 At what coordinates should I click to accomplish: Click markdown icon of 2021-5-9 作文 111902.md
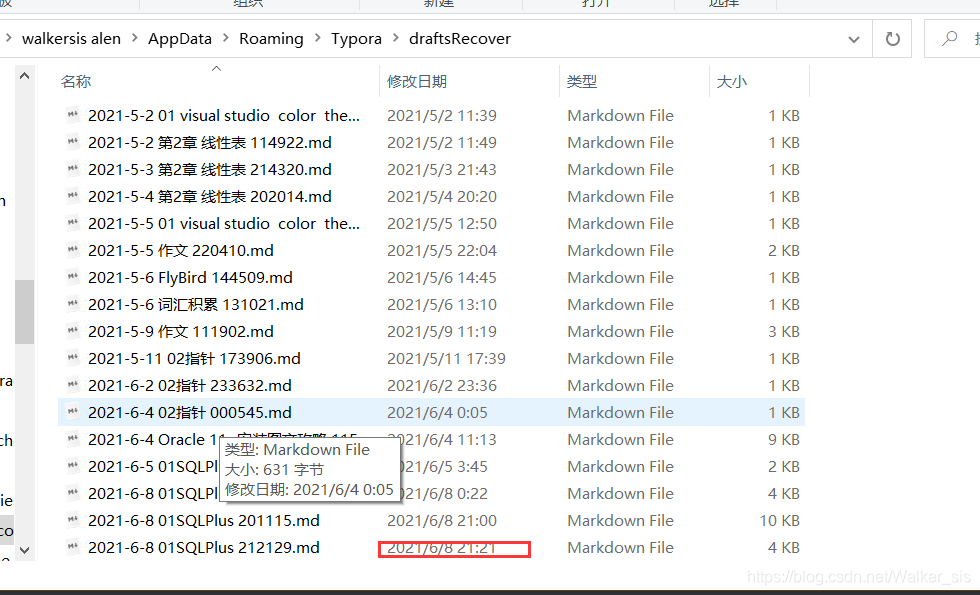pyautogui.click(x=73, y=331)
